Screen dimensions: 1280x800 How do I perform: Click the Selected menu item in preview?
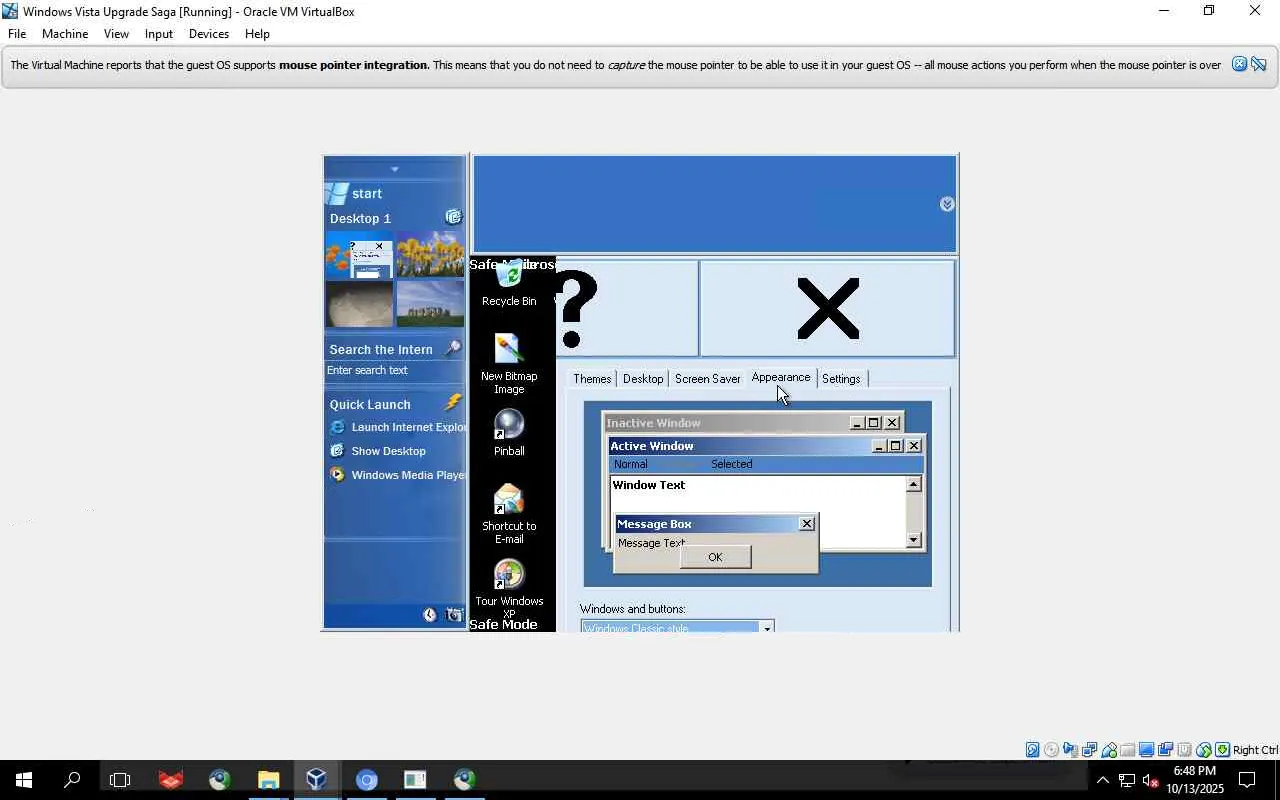732,464
